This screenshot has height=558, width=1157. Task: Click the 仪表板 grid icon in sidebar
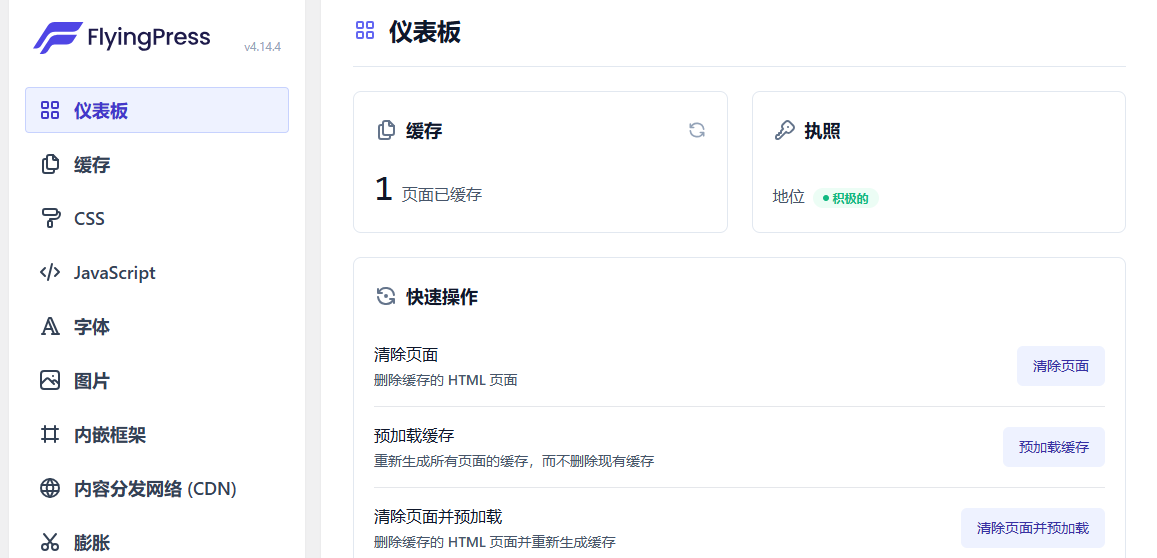50,110
